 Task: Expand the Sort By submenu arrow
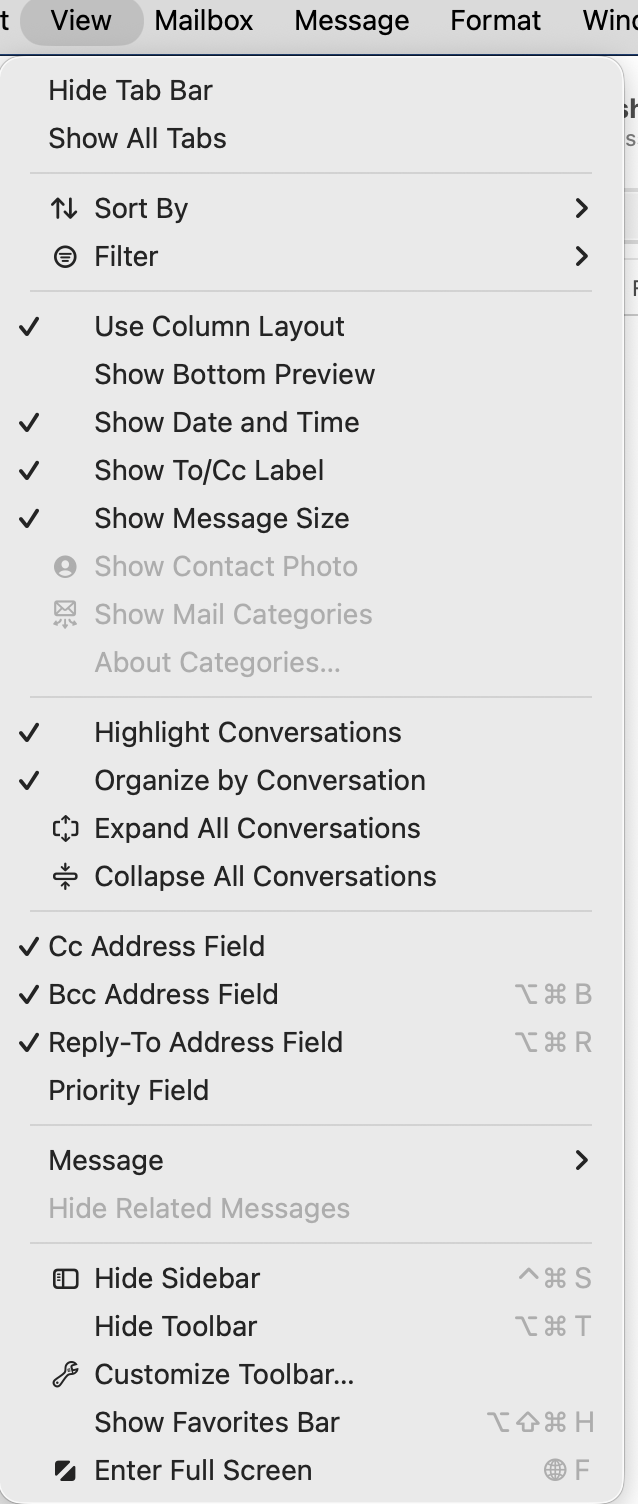click(x=581, y=208)
